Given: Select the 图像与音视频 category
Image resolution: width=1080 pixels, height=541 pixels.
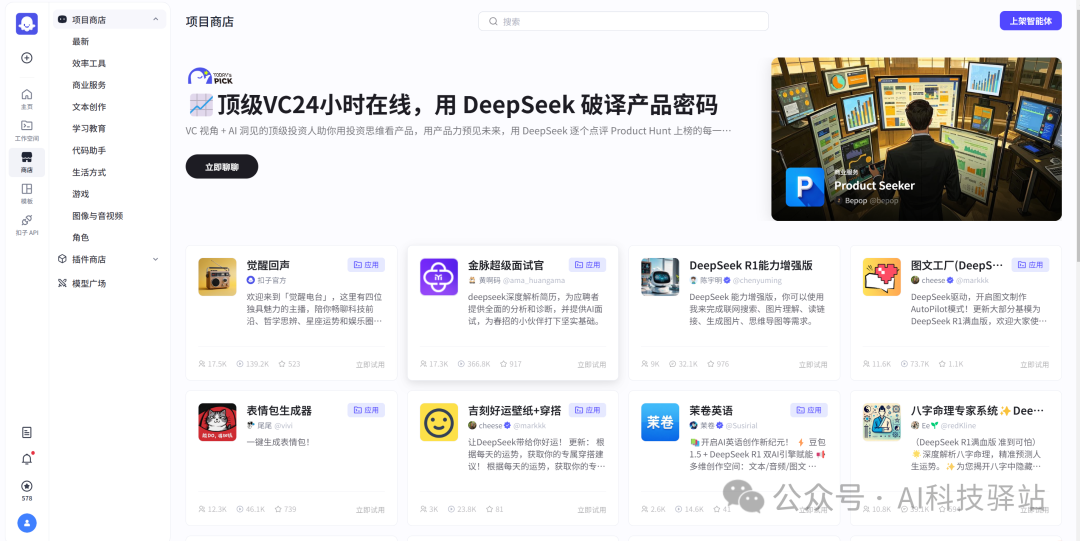Looking at the screenshot, I should point(97,216).
